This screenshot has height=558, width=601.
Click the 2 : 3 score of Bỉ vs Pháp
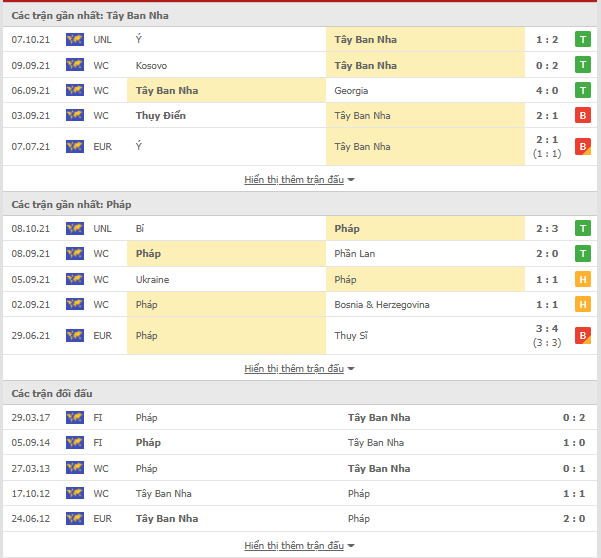point(547,229)
